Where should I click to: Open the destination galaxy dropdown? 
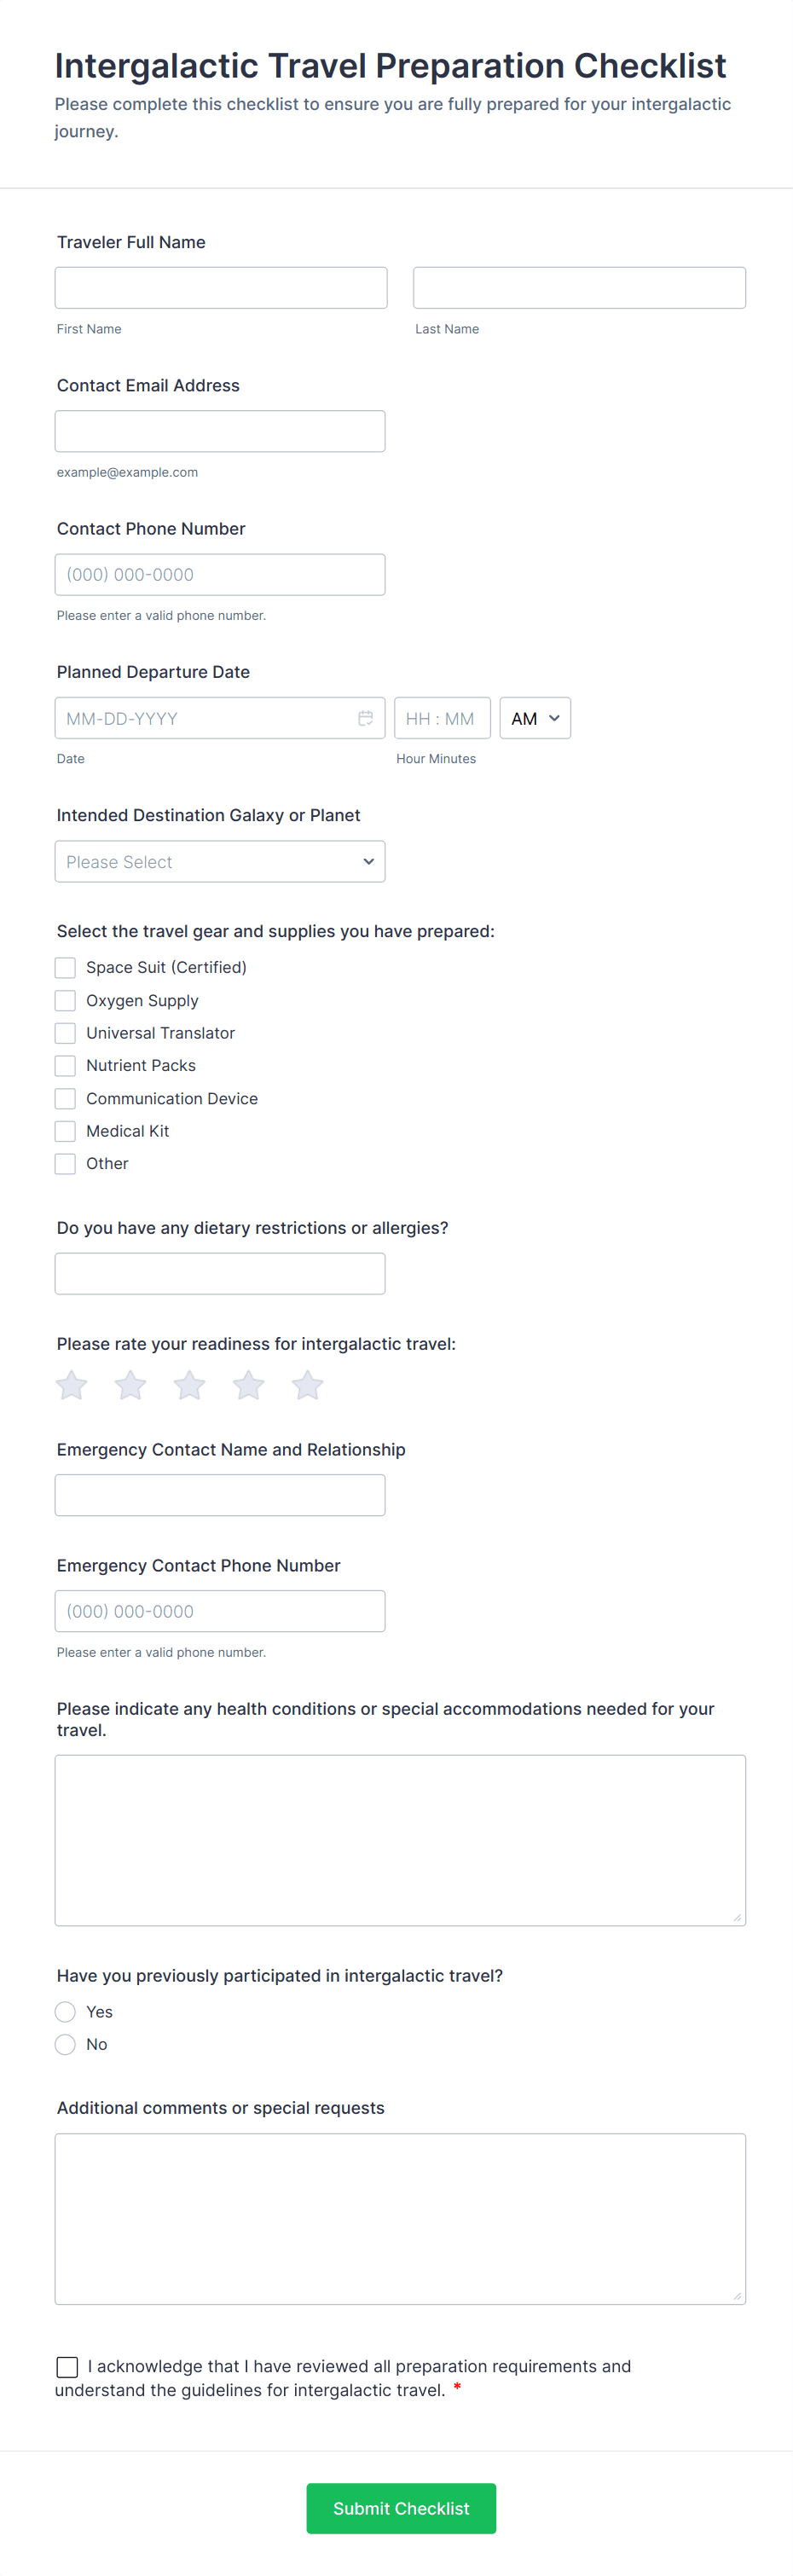(220, 861)
